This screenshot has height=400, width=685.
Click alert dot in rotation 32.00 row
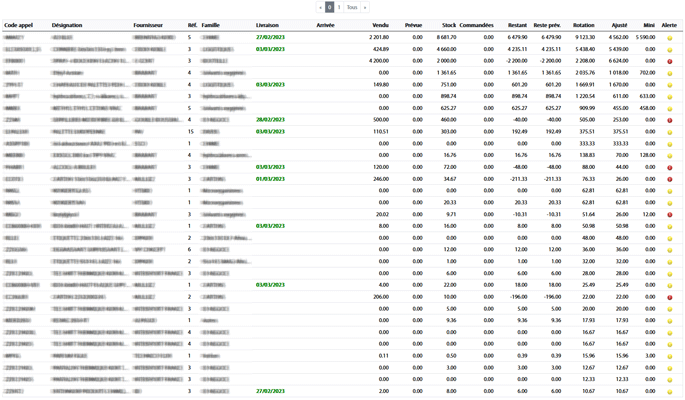point(669,262)
